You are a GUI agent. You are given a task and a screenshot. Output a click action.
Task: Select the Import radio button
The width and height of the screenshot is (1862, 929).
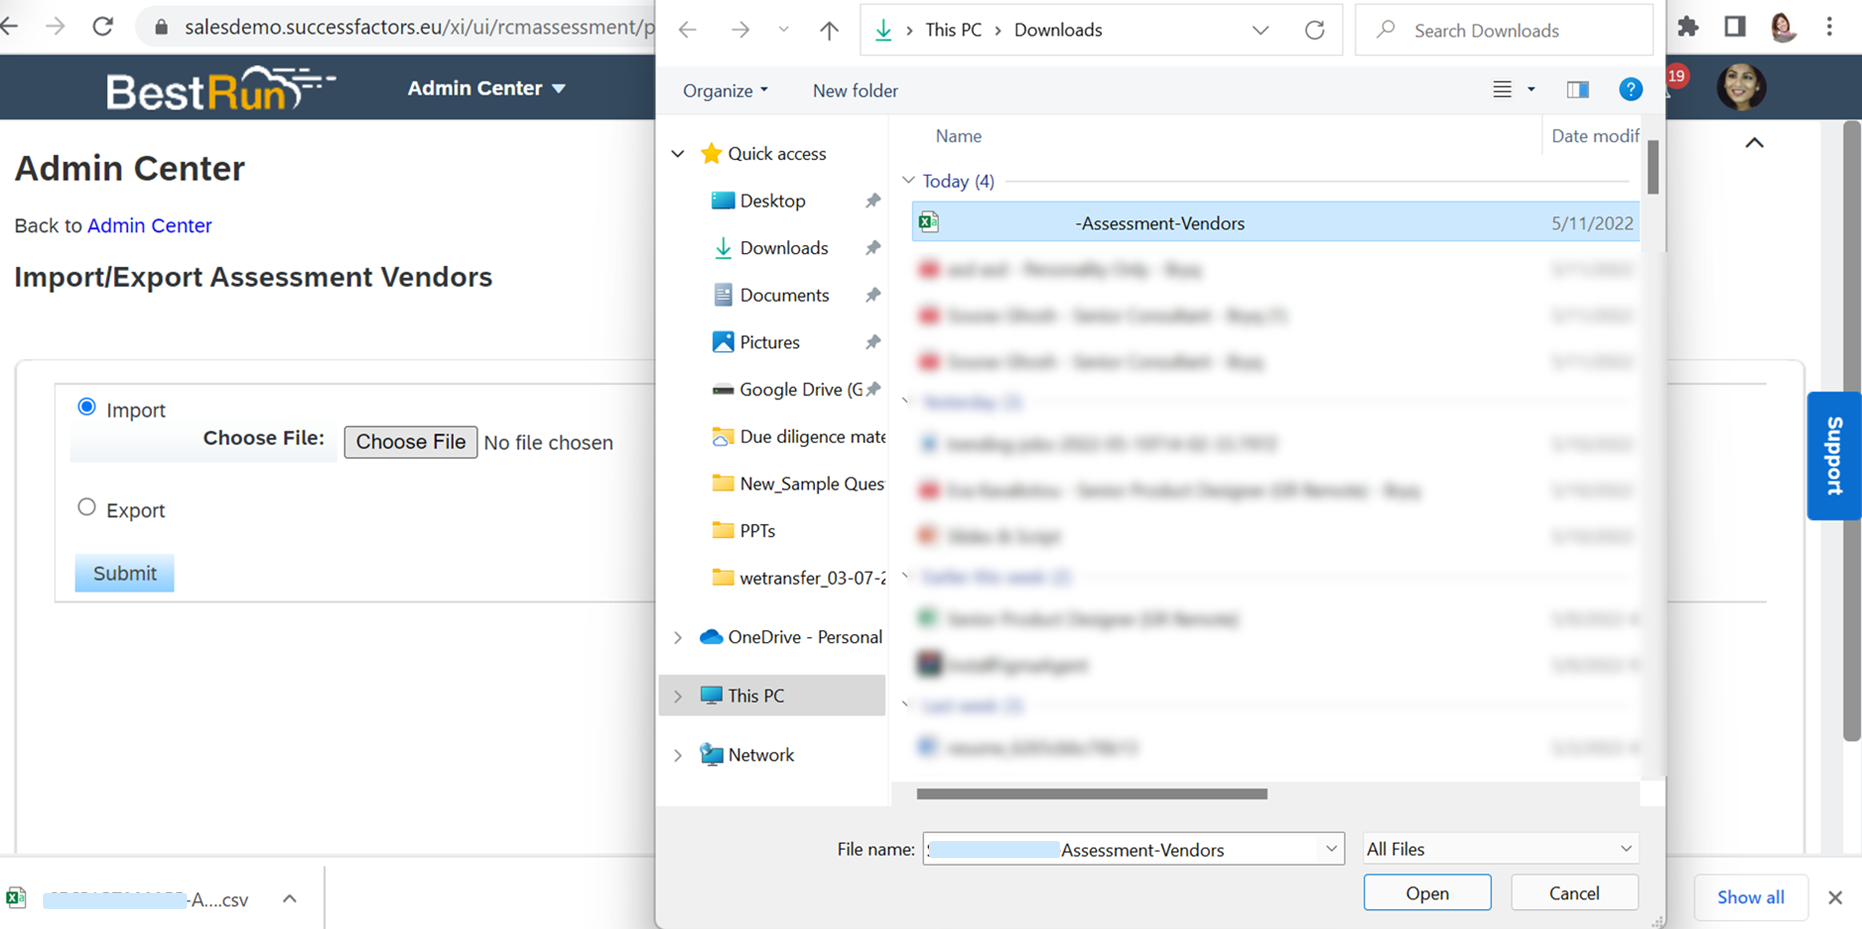pos(87,407)
